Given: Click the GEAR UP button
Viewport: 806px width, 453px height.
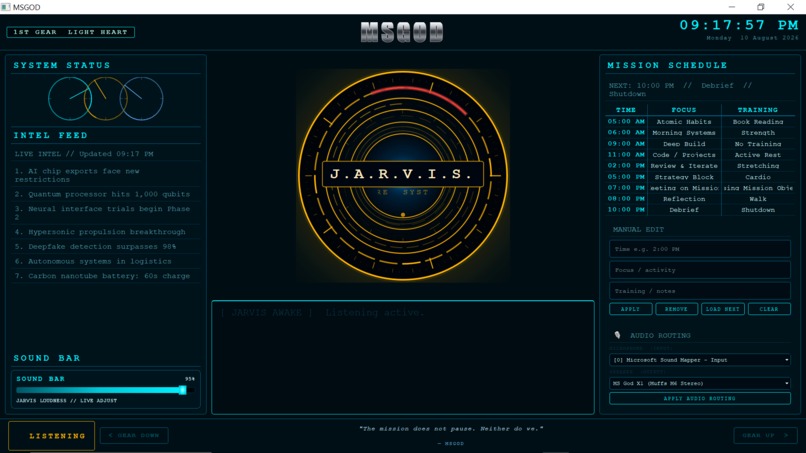Looking at the screenshot, I should point(765,436).
